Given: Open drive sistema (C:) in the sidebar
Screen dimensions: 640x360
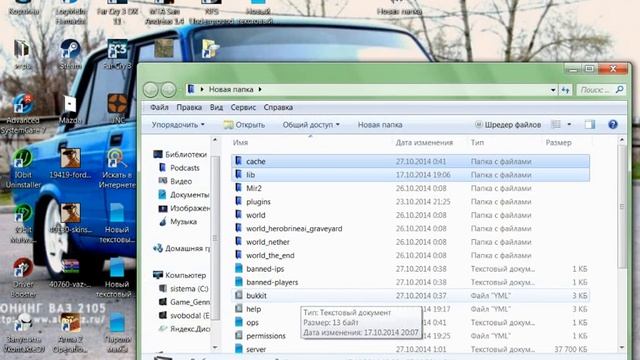Looking at the screenshot, I should pos(184,289).
